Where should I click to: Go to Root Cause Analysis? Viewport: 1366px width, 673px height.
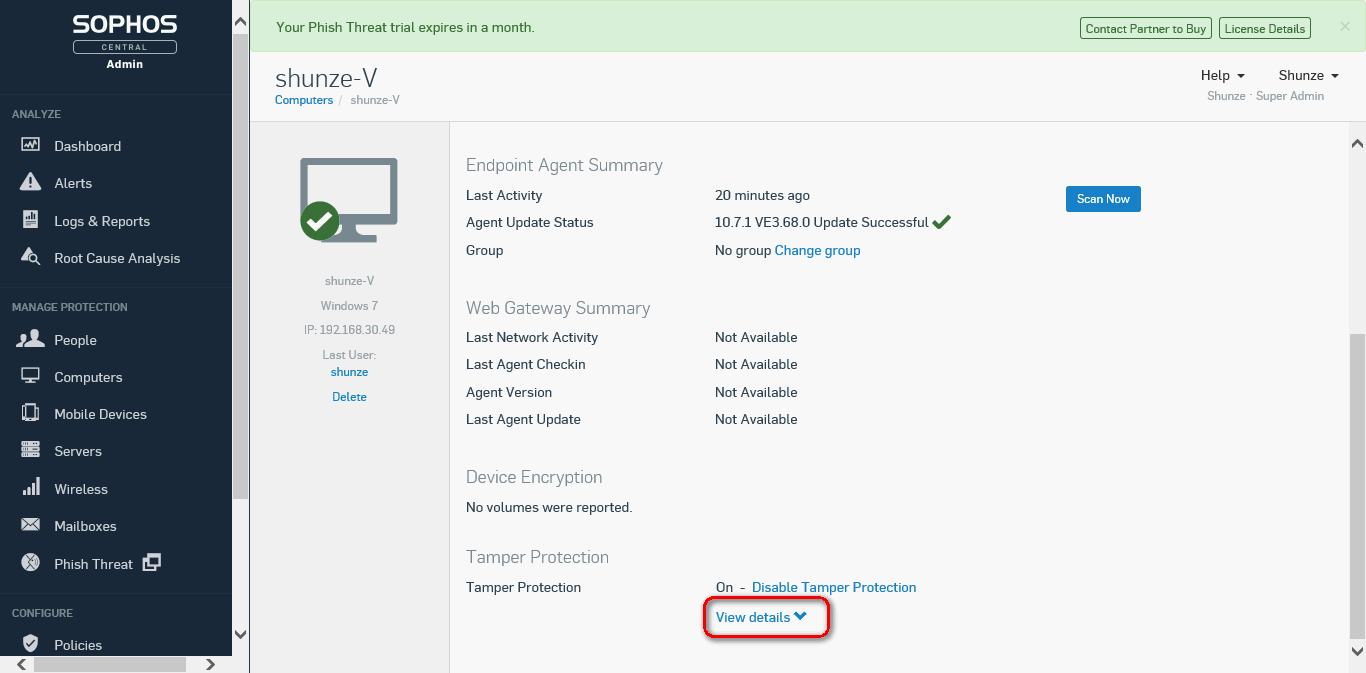[x=117, y=258]
